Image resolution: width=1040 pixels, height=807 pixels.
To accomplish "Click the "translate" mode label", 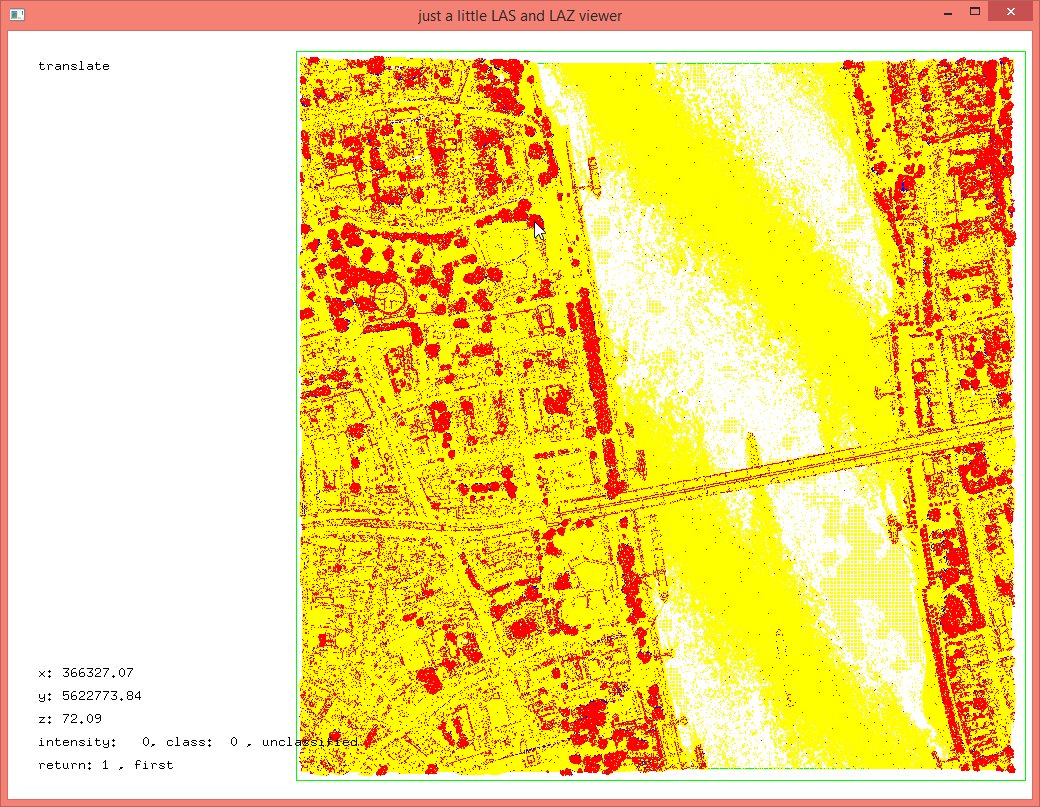I will click(74, 66).
